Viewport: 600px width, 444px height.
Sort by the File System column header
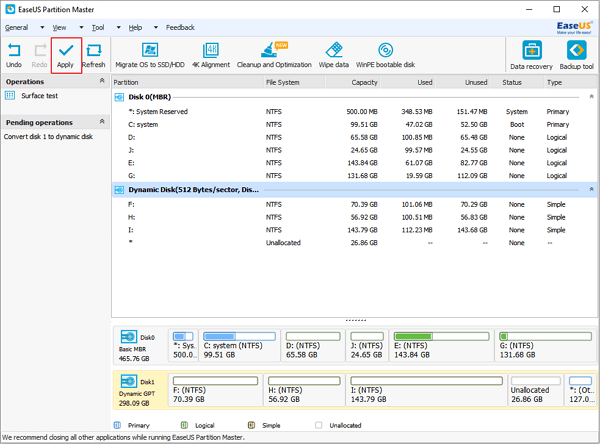click(294, 82)
